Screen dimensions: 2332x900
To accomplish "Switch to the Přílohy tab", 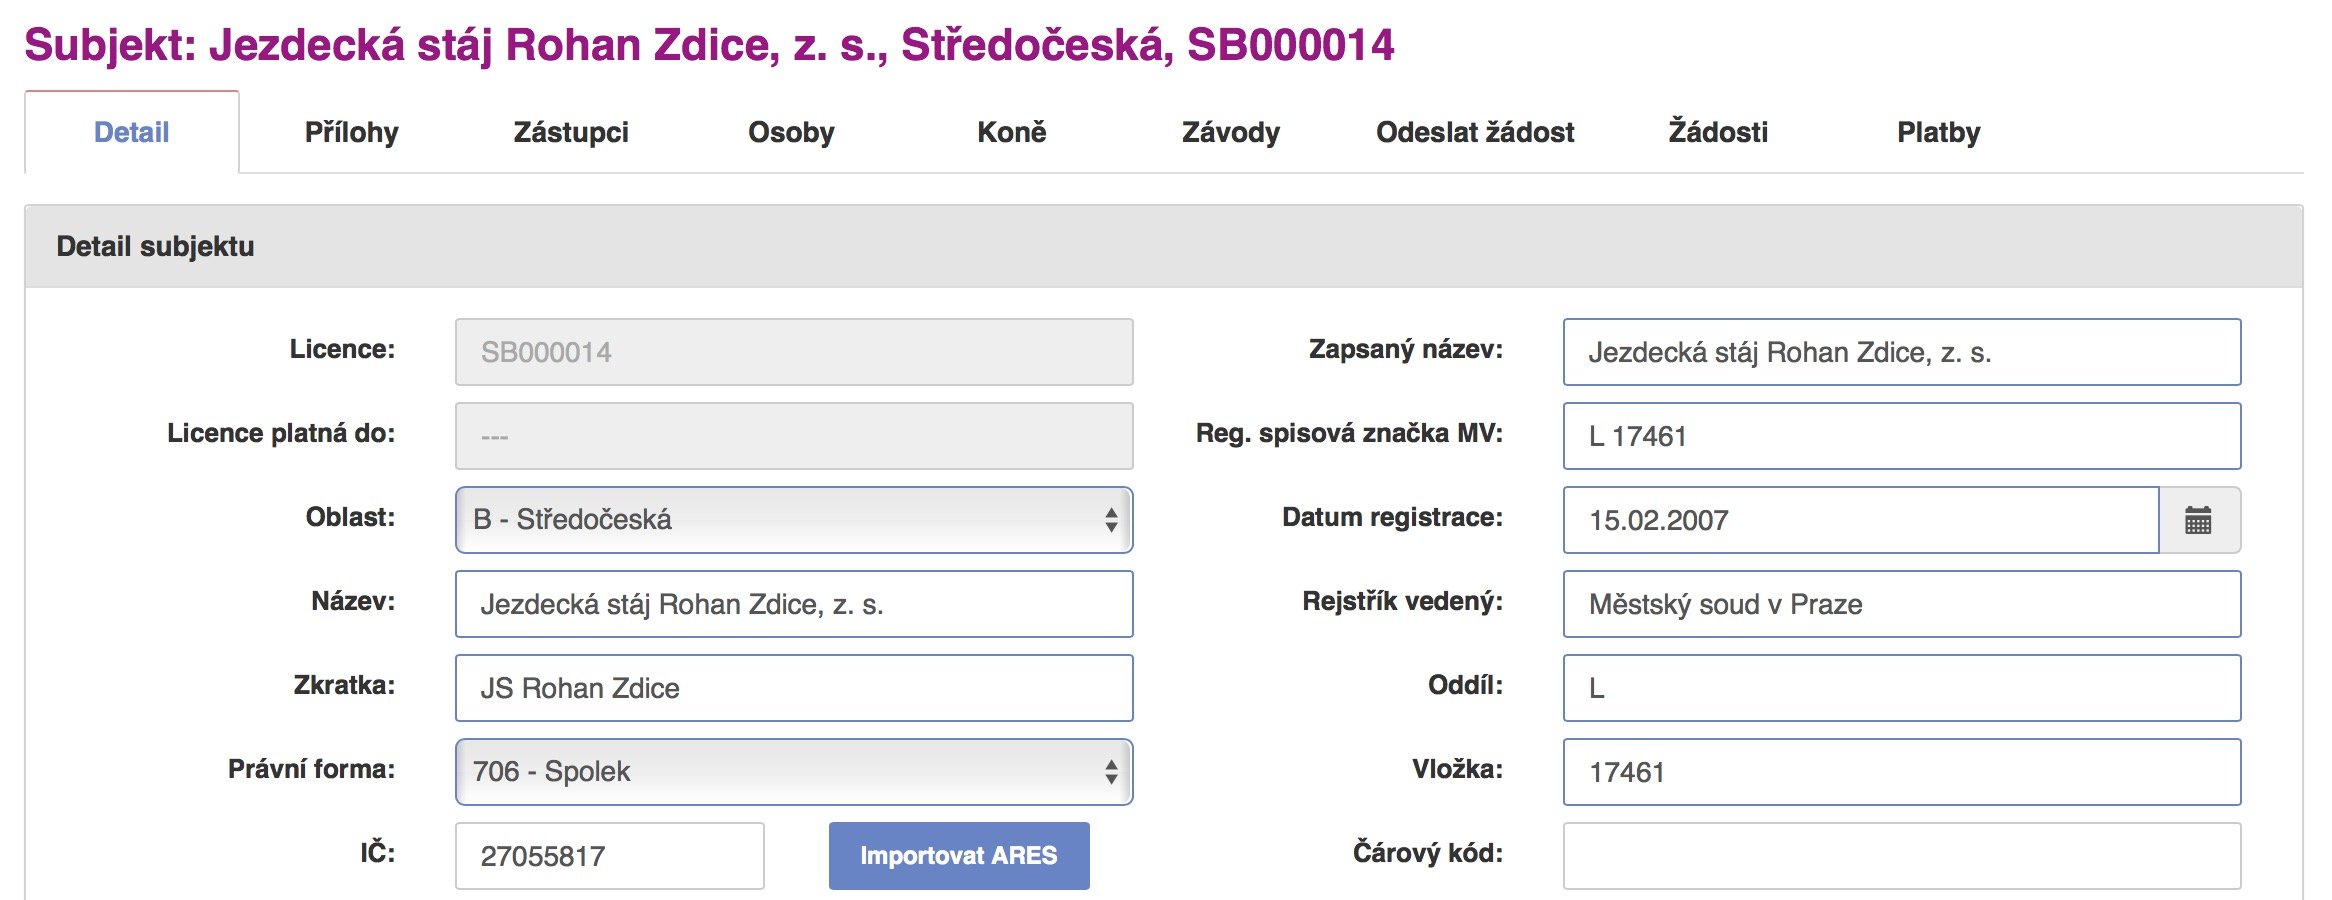I will 351,132.
